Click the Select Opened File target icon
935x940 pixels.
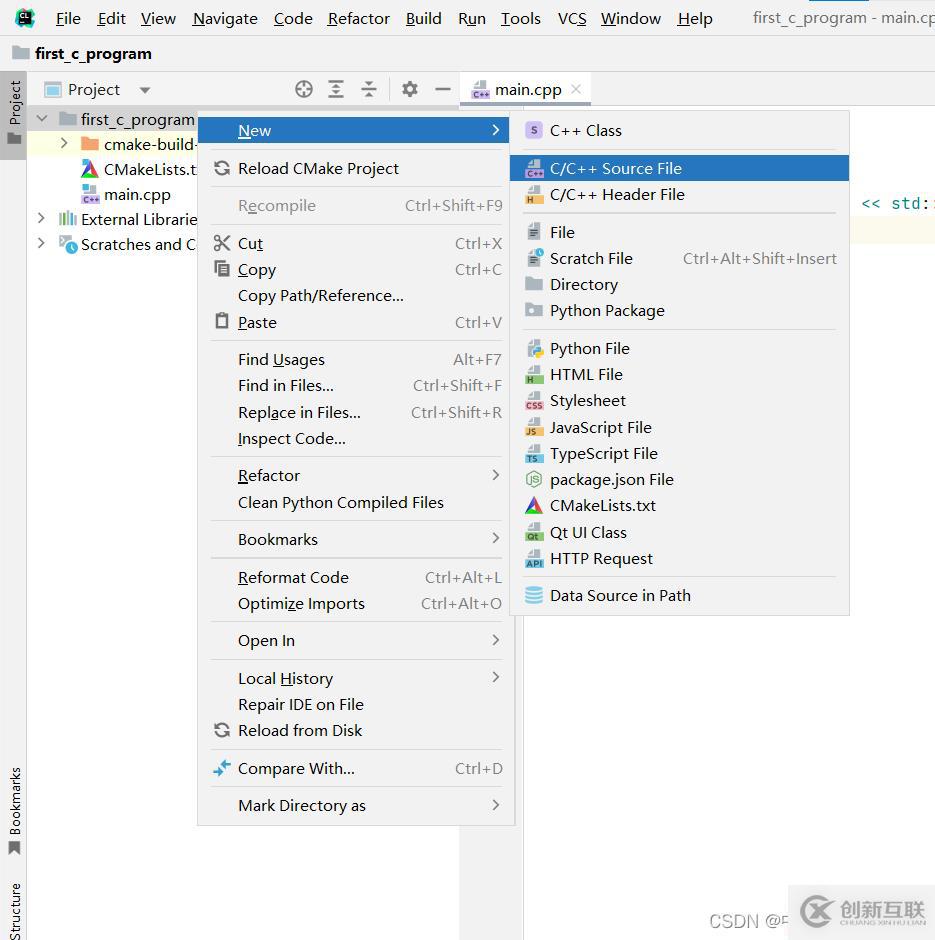click(304, 89)
